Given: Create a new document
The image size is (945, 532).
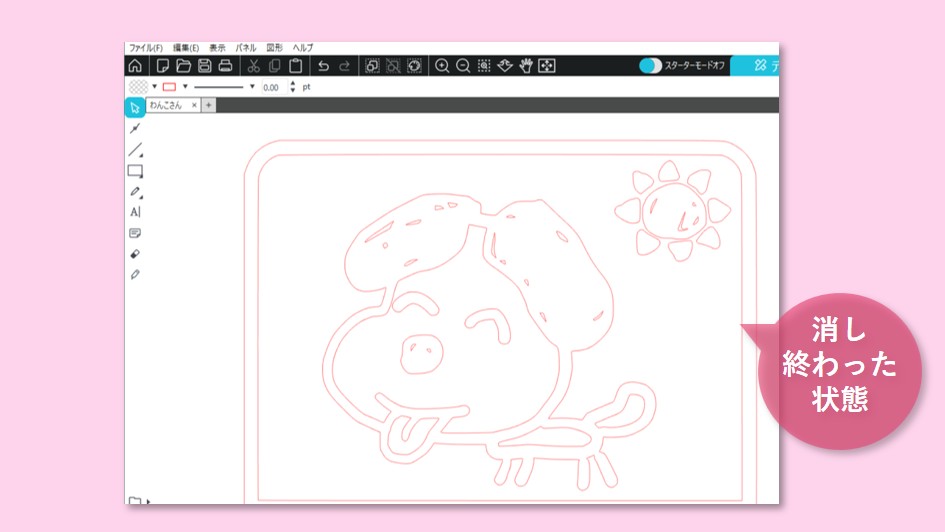Looking at the screenshot, I should click(162, 66).
